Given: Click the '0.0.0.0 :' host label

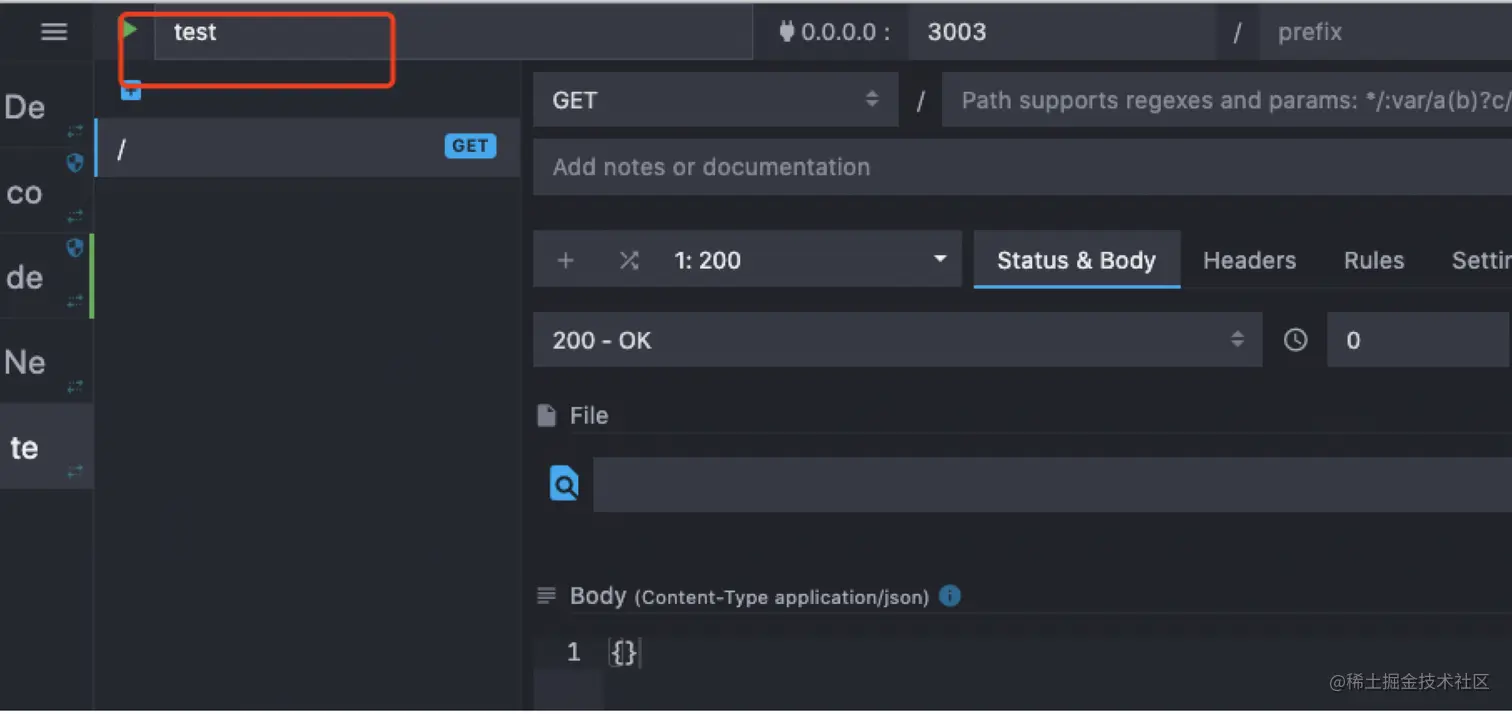Looking at the screenshot, I should (845, 32).
